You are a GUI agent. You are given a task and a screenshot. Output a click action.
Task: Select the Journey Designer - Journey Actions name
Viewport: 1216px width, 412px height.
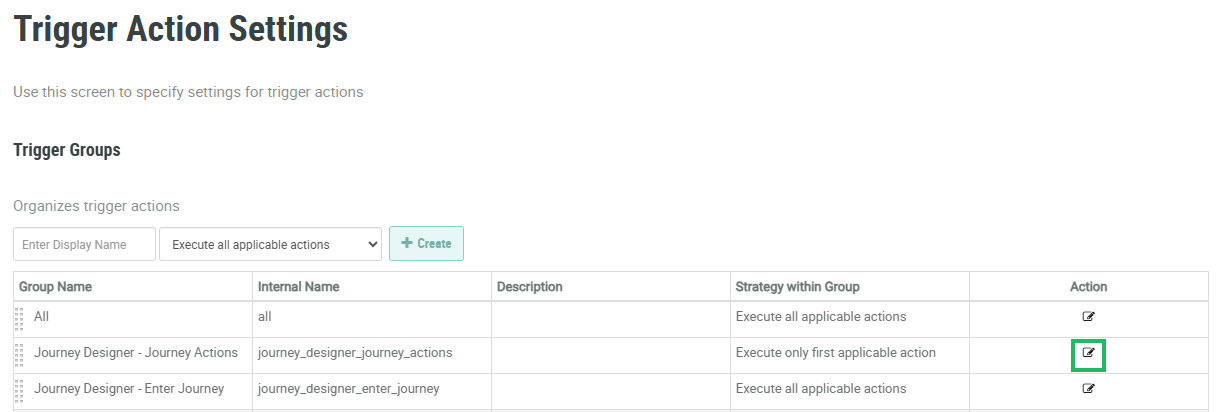click(136, 353)
